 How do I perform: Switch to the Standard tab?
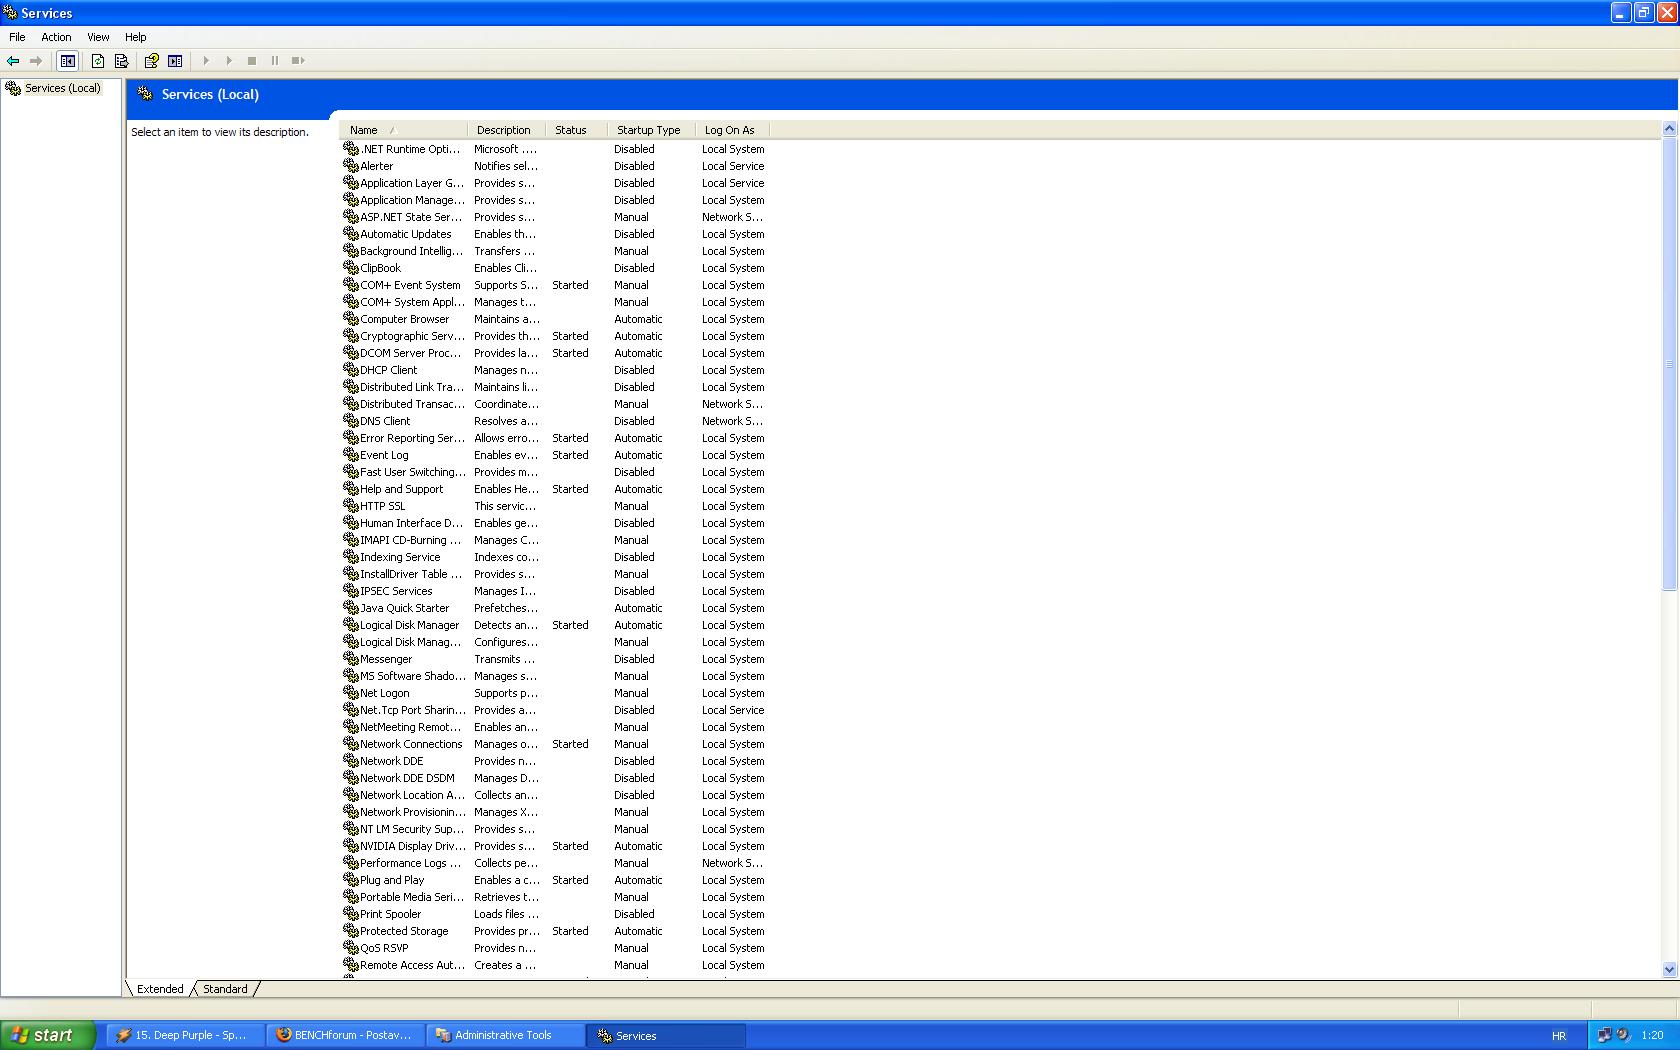225,989
